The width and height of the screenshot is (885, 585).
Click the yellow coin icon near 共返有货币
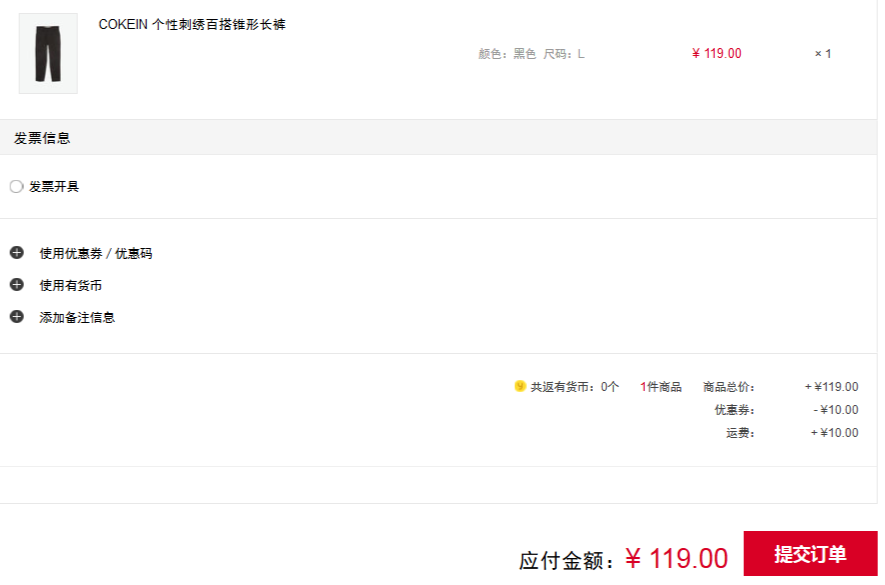tap(520, 387)
